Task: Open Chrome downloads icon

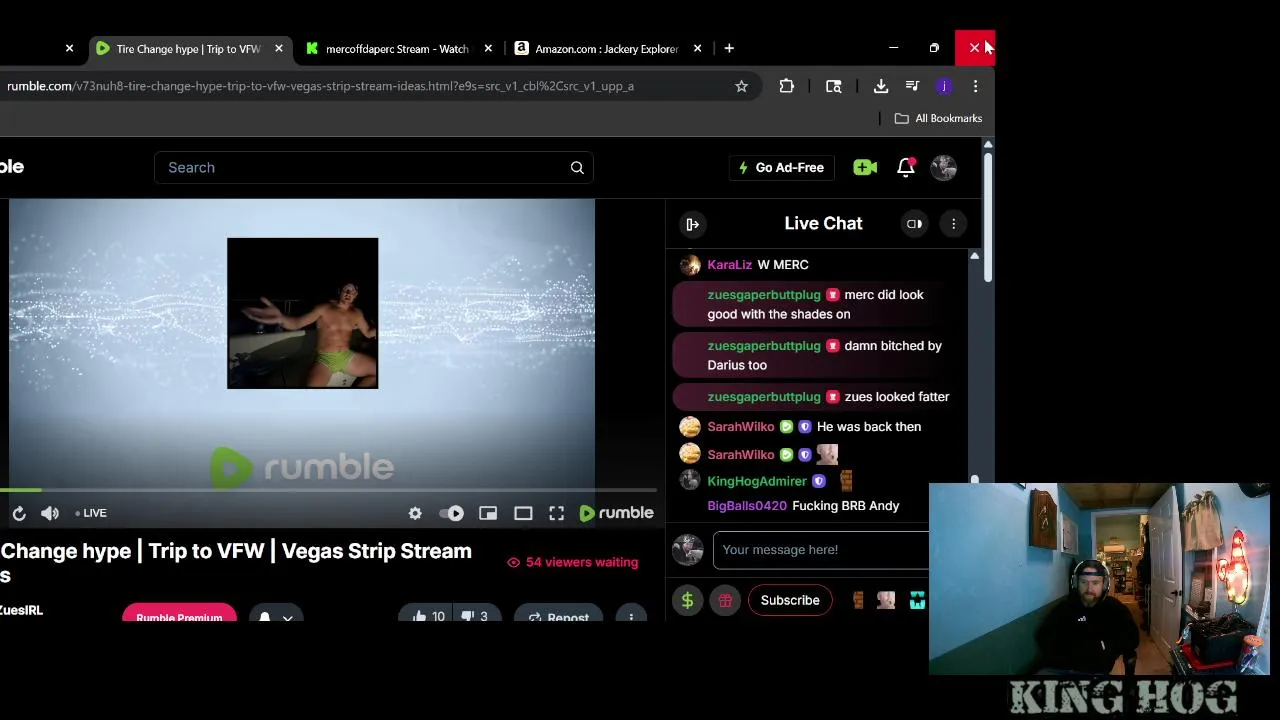Action: click(x=881, y=86)
